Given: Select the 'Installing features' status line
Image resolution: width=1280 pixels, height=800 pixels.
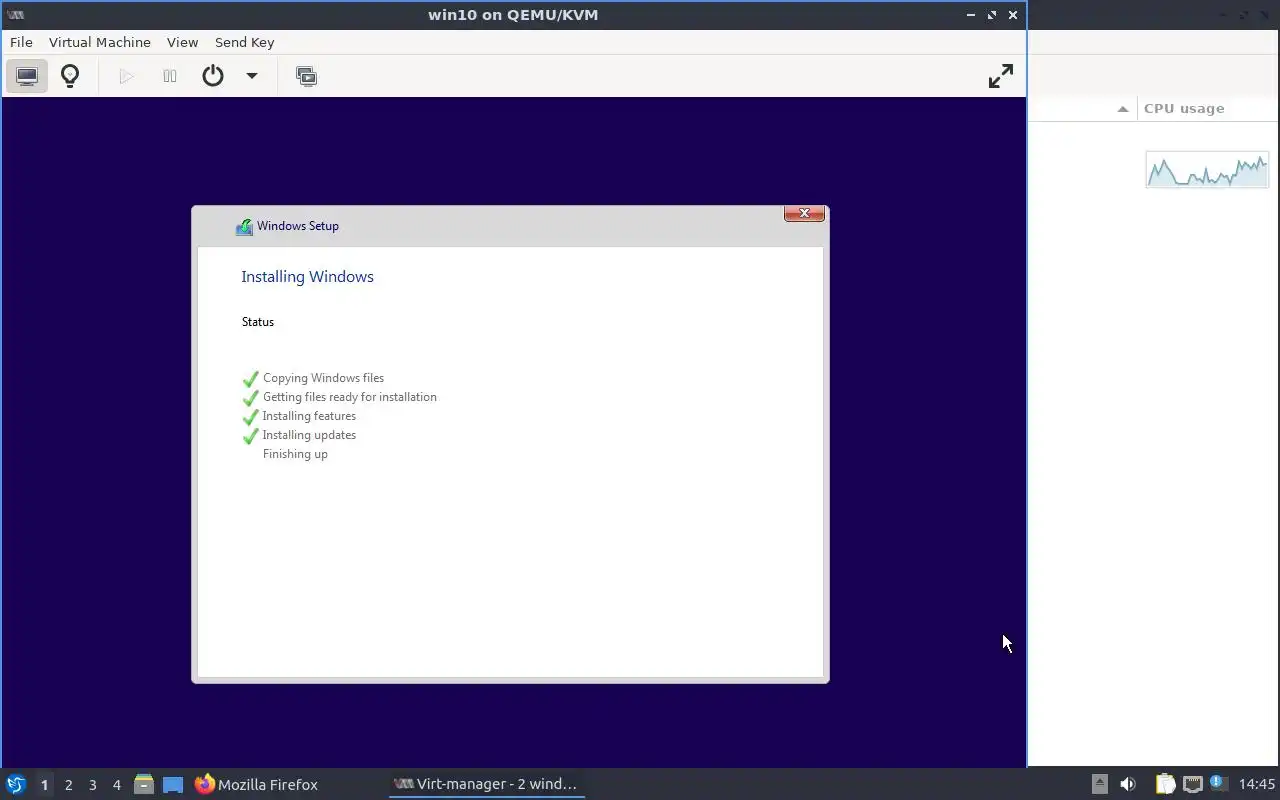Looking at the screenshot, I should coord(309,416).
